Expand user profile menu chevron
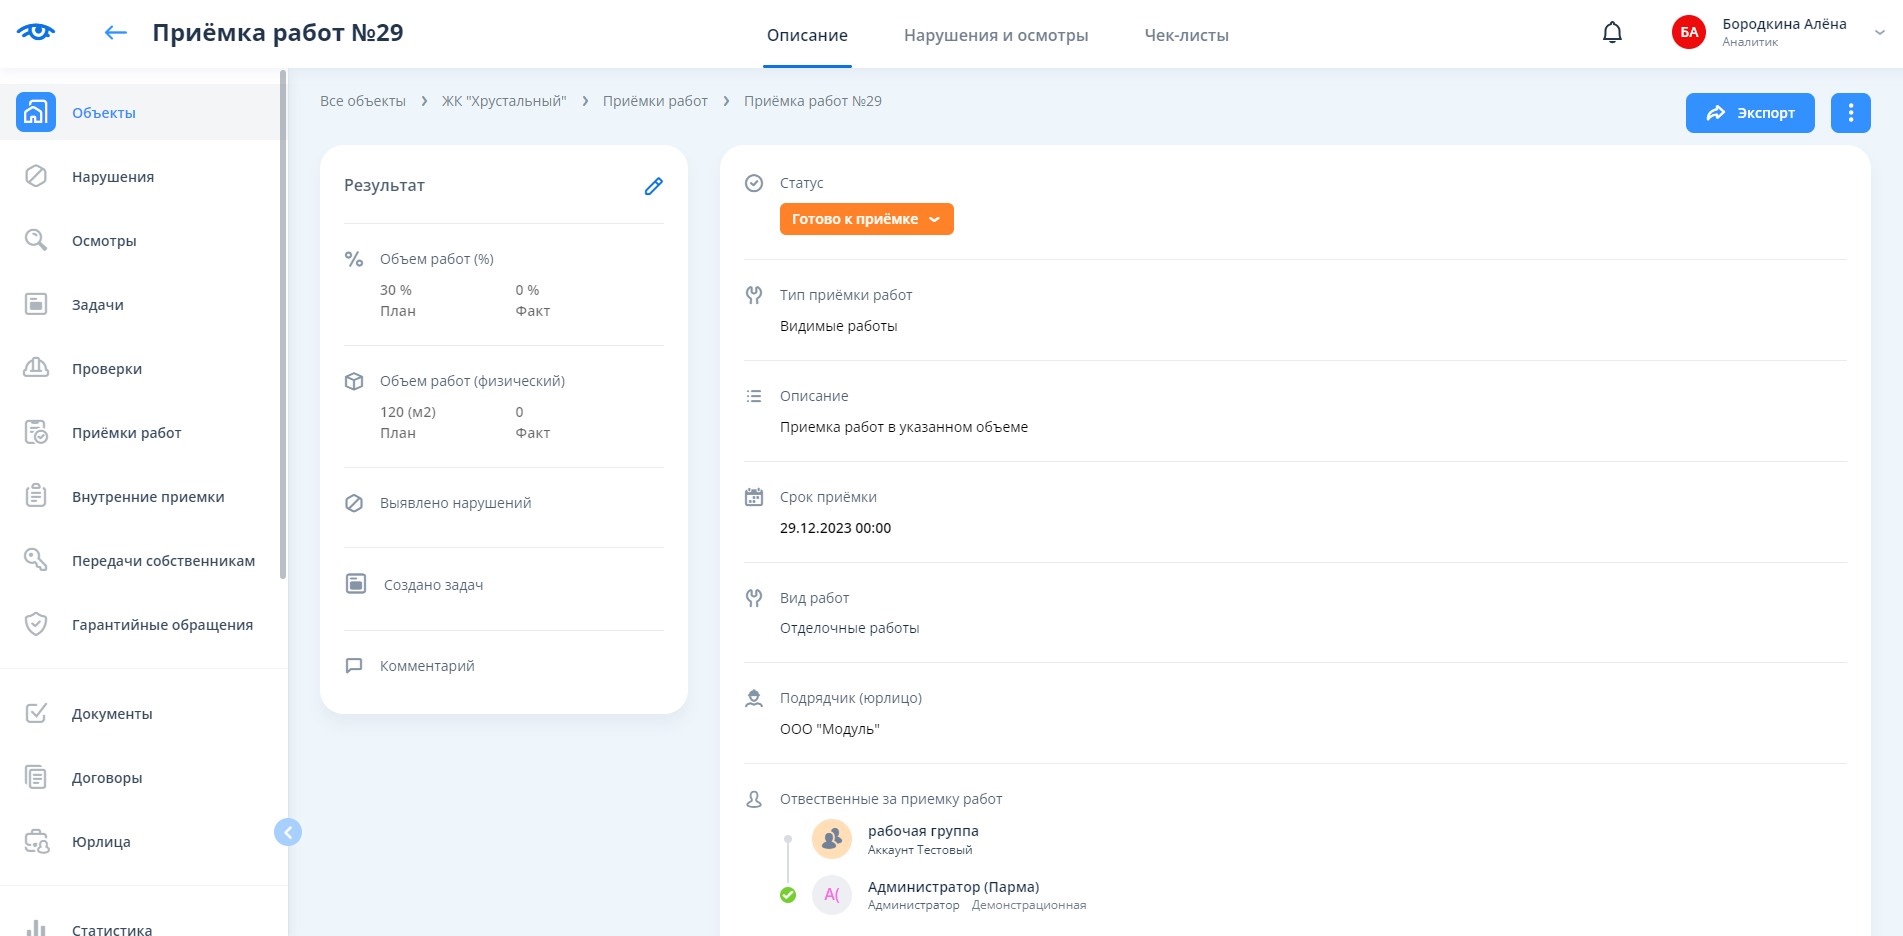 [1879, 32]
